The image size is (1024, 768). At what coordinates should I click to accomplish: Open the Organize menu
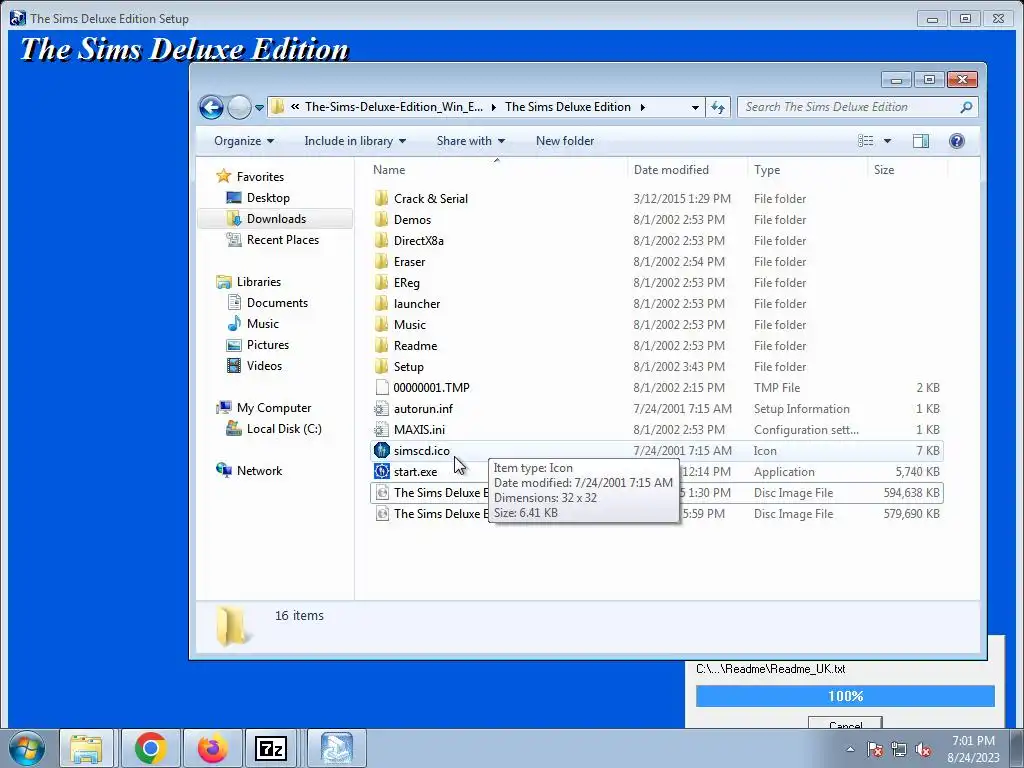244,141
